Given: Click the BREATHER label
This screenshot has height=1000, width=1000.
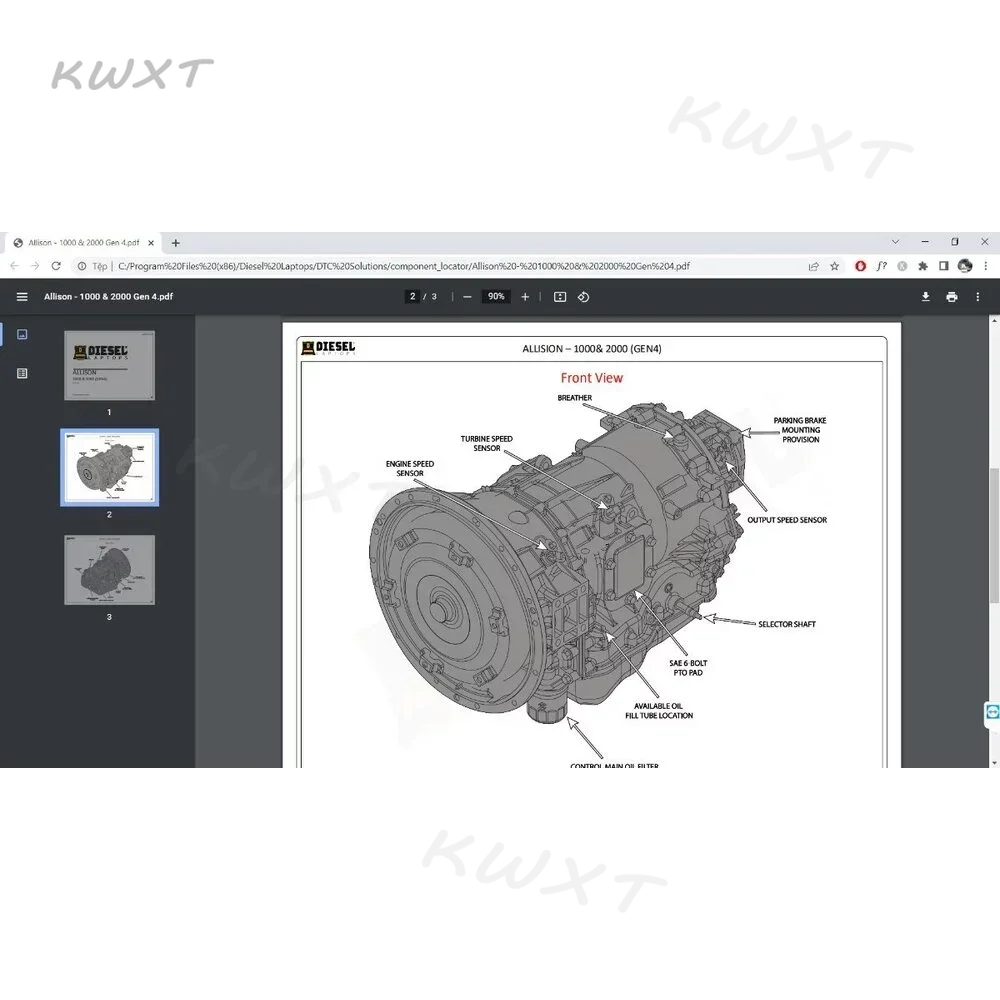Looking at the screenshot, I should 575,398.
